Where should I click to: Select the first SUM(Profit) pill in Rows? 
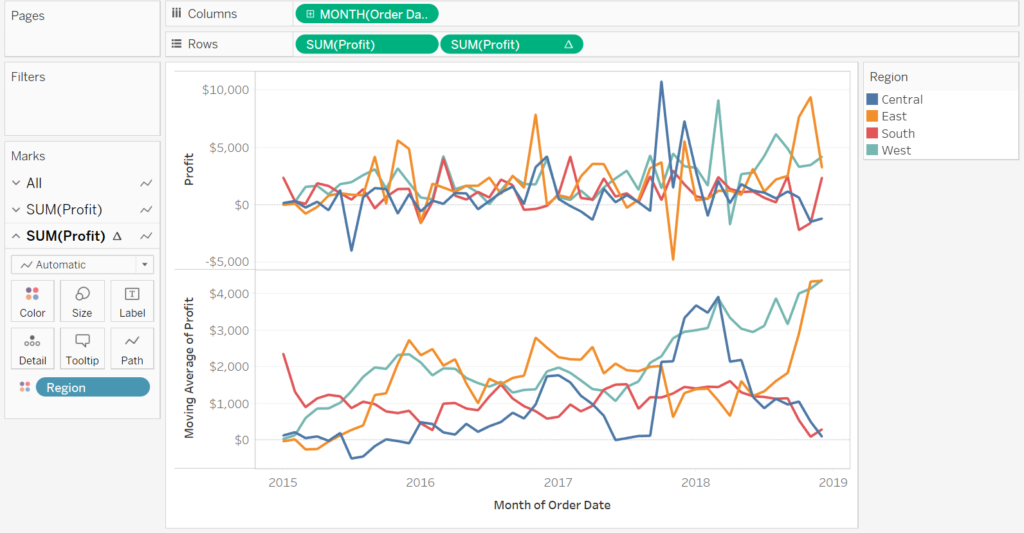point(366,44)
